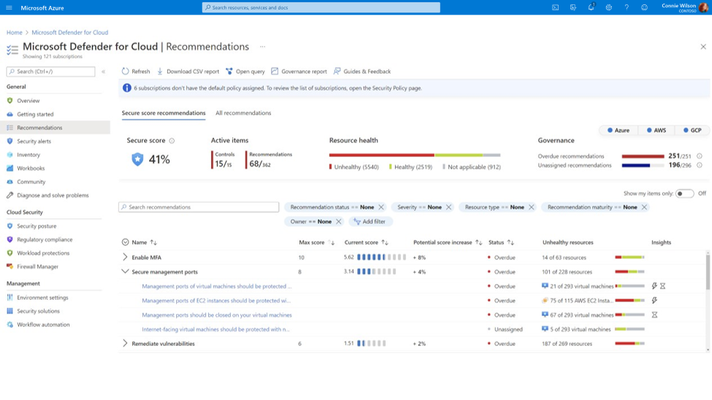Open Inventory in left menu

pos(28,155)
